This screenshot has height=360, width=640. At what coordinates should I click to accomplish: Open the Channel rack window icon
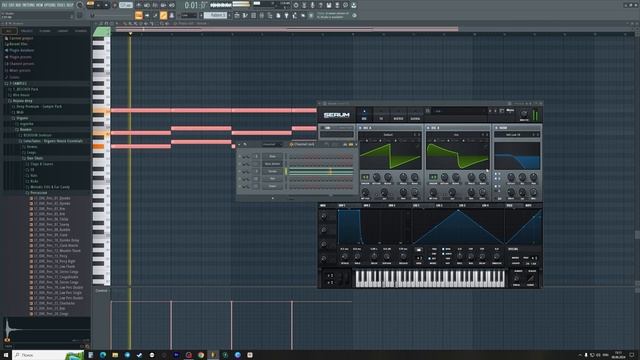tap(253, 15)
